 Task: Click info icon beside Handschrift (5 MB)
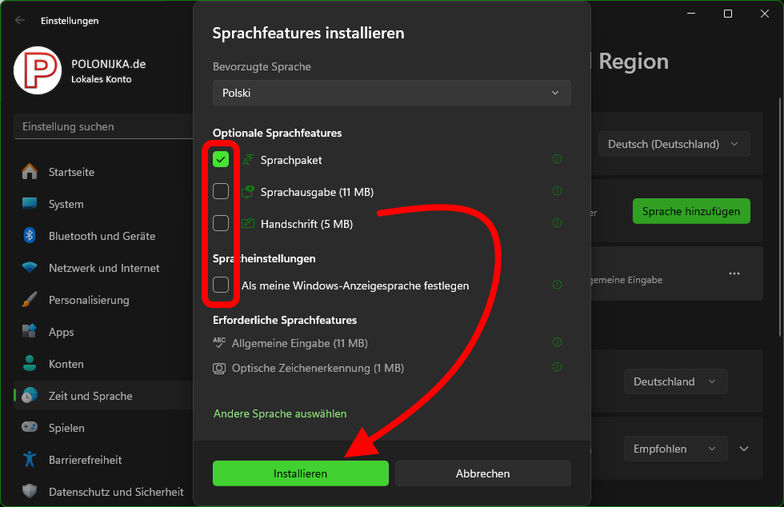click(x=557, y=223)
